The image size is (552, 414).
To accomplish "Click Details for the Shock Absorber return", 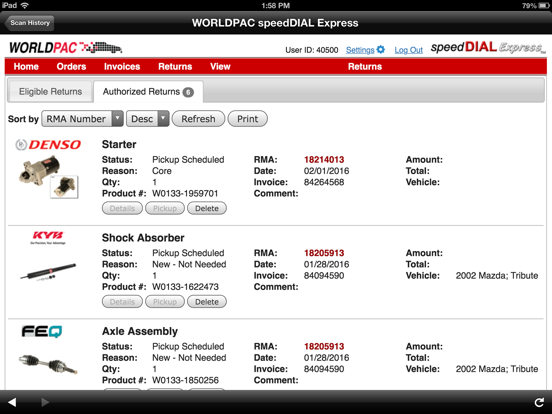I will coord(122,302).
